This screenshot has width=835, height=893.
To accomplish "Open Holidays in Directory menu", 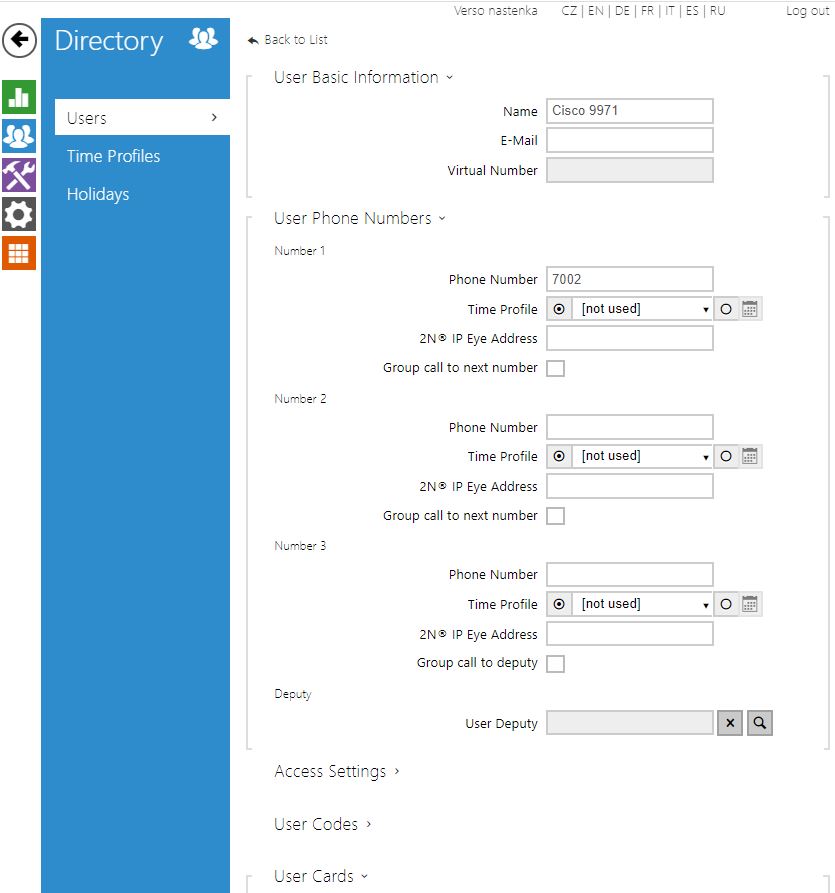I will [98, 194].
